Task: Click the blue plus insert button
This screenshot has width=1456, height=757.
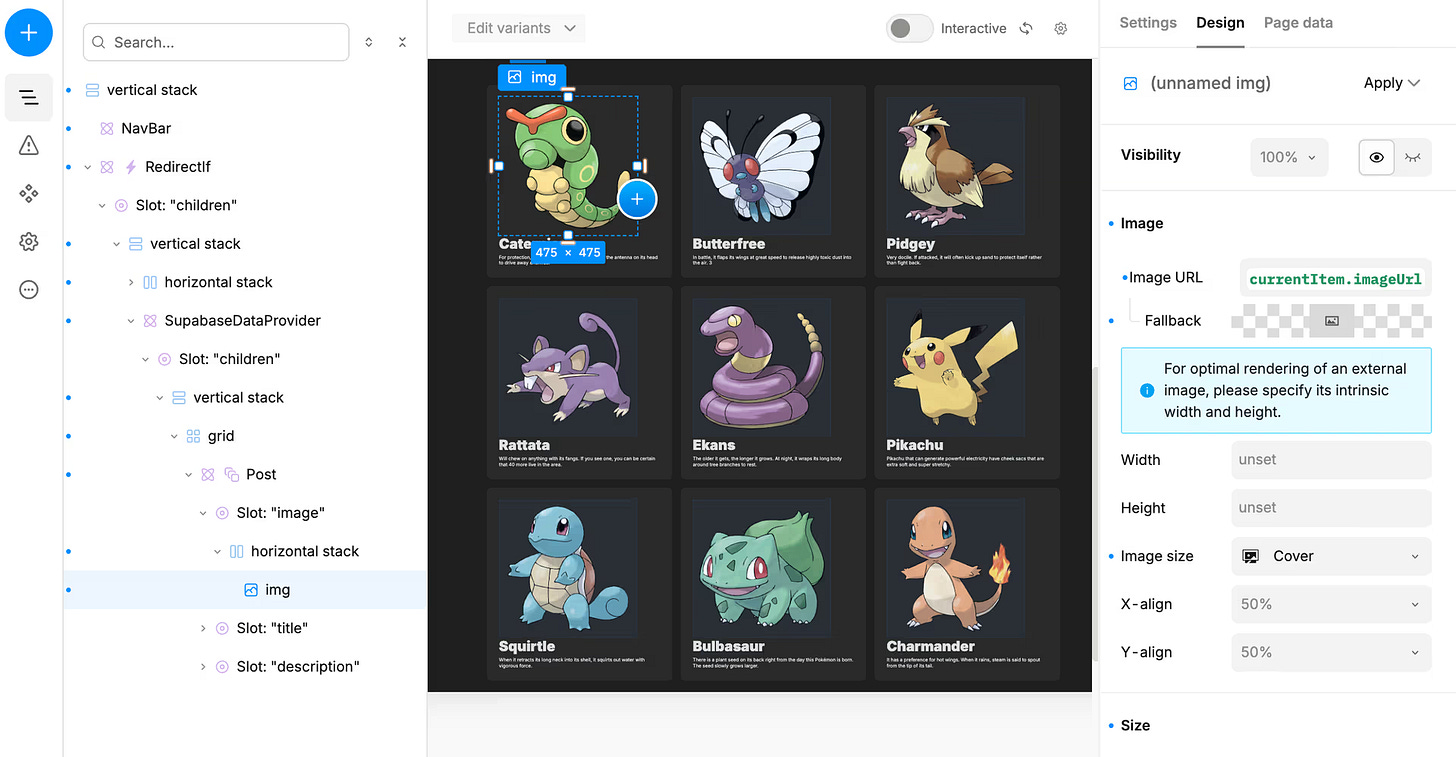Action: point(29,33)
